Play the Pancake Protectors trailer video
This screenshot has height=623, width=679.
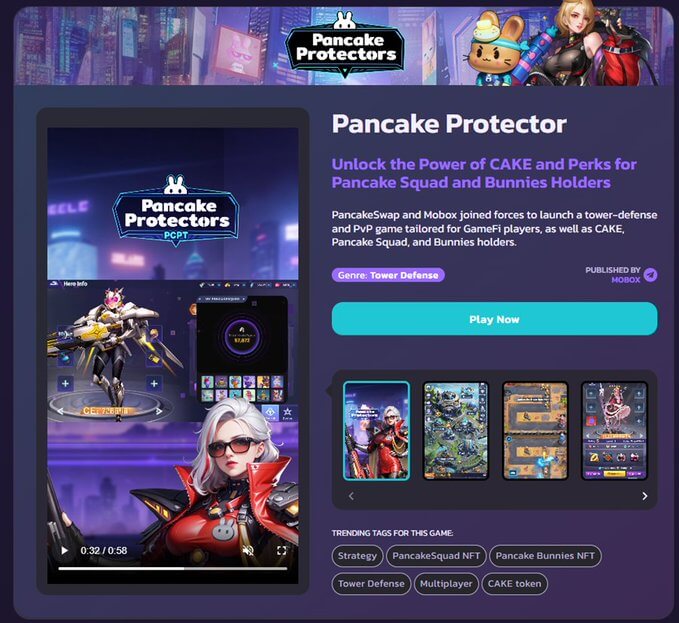coord(65,550)
